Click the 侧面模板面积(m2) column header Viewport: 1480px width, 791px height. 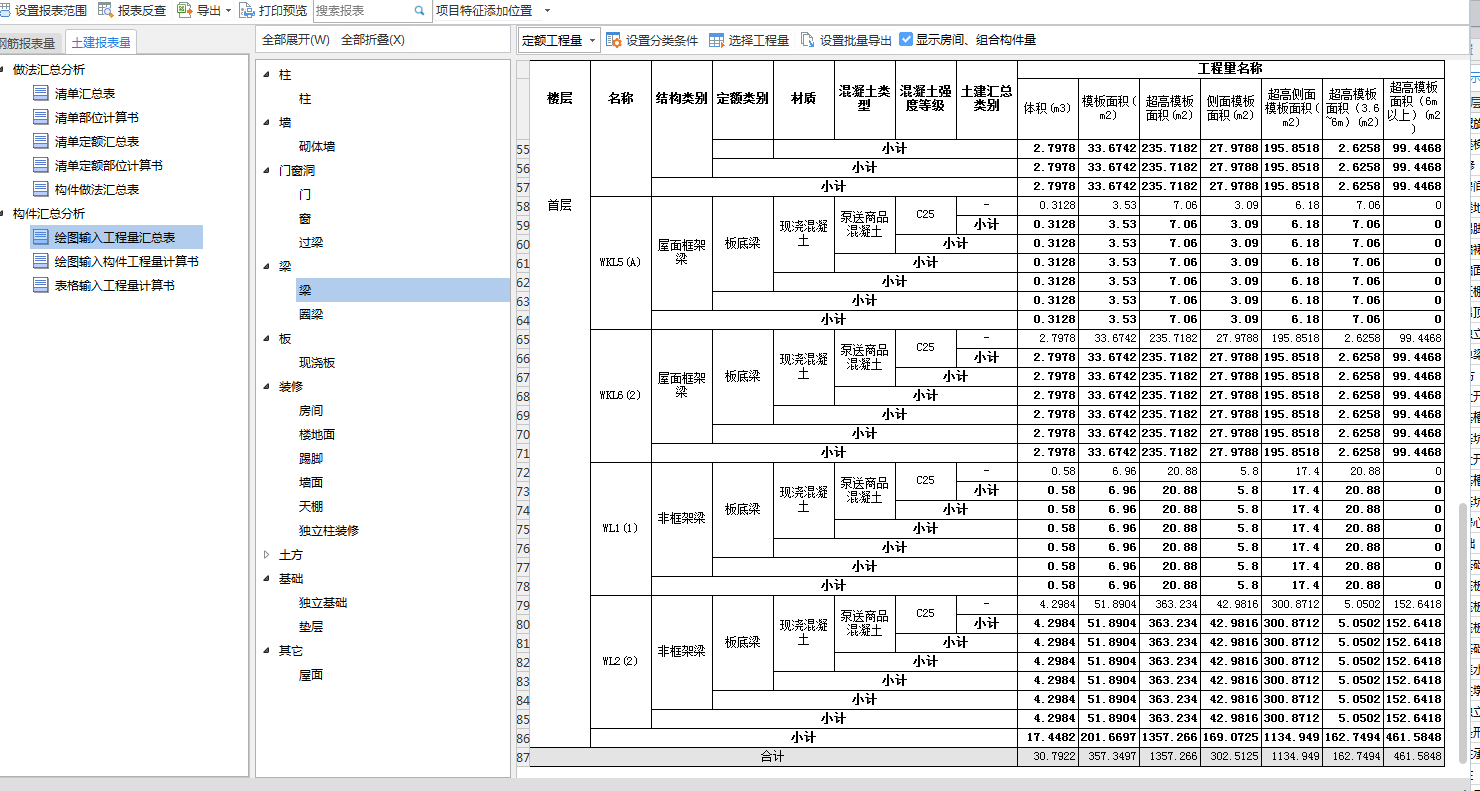pyautogui.click(x=1231, y=108)
